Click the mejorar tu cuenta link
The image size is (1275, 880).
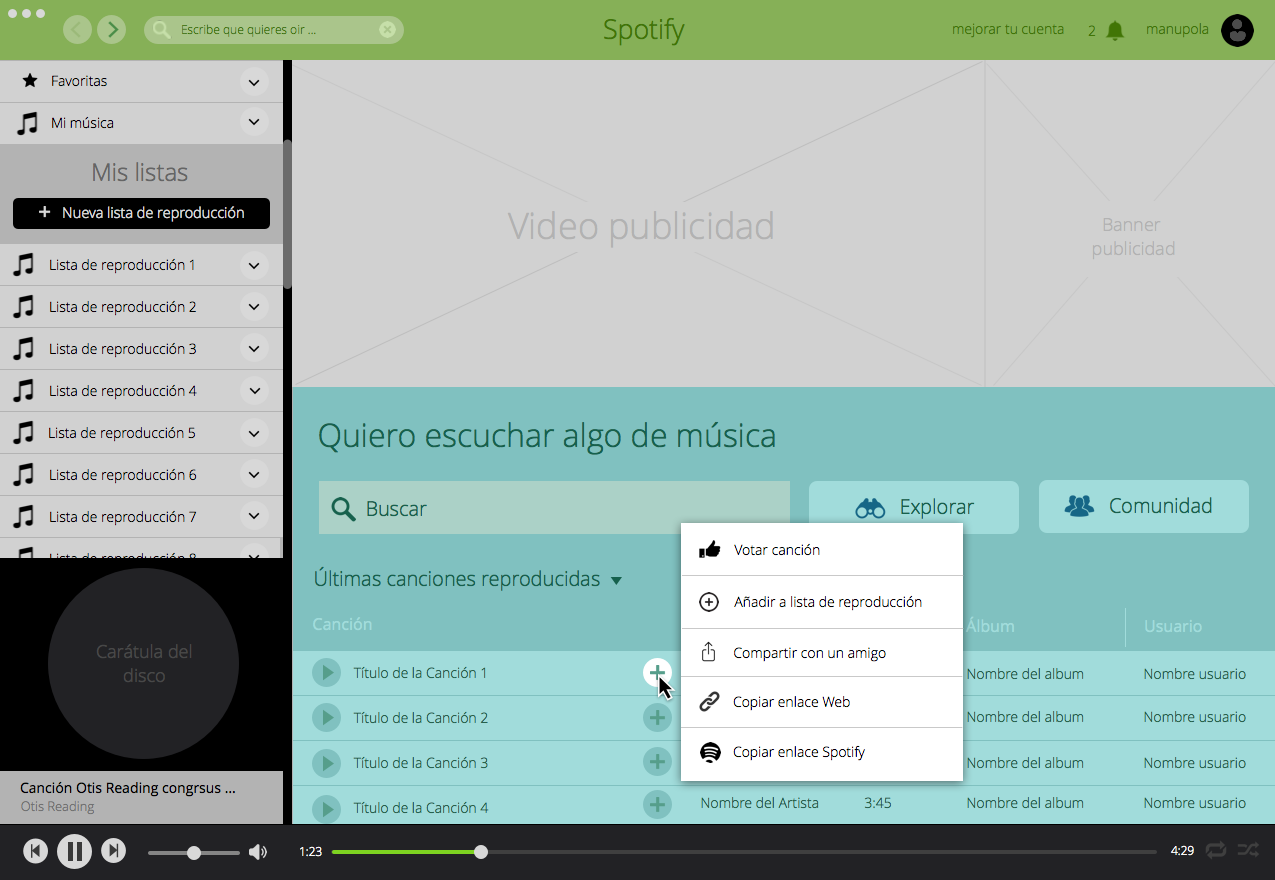point(1008,29)
